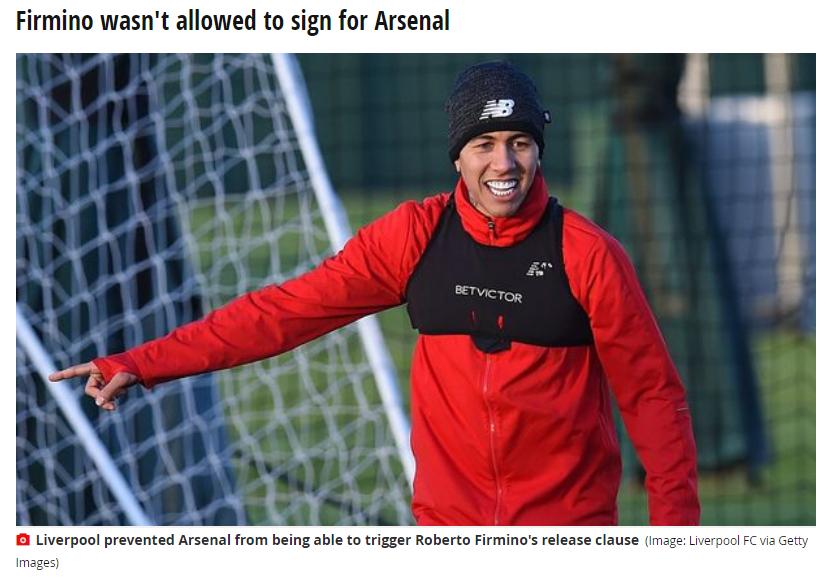
Task: Click the New Balance logo on beanie
Action: pyautogui.click(x=497, y=109)
